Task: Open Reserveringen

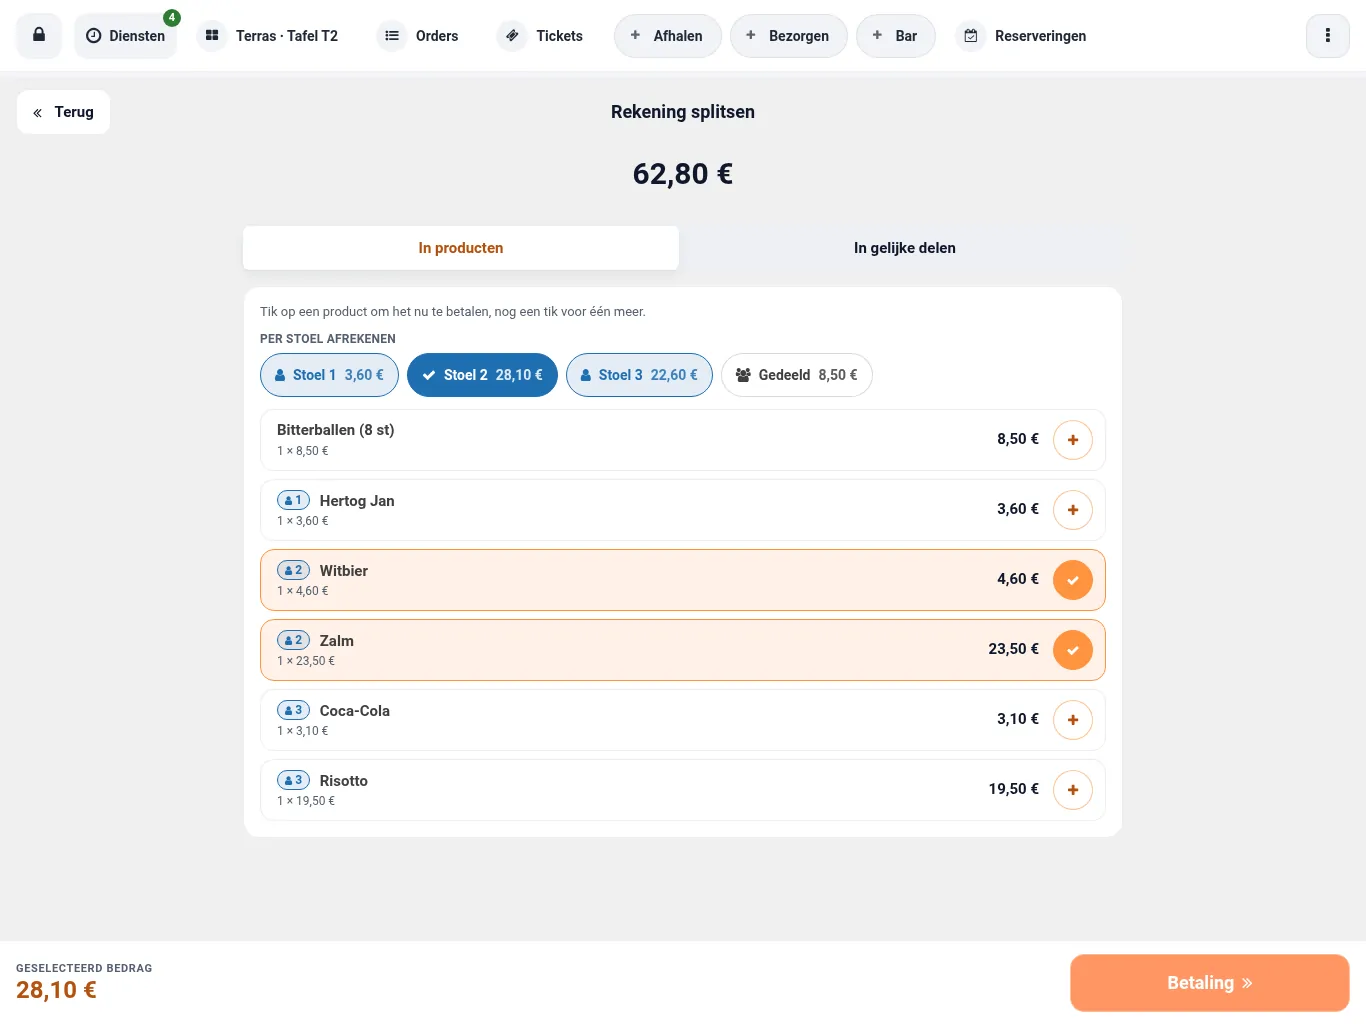Action: (x=1023, y=36)
